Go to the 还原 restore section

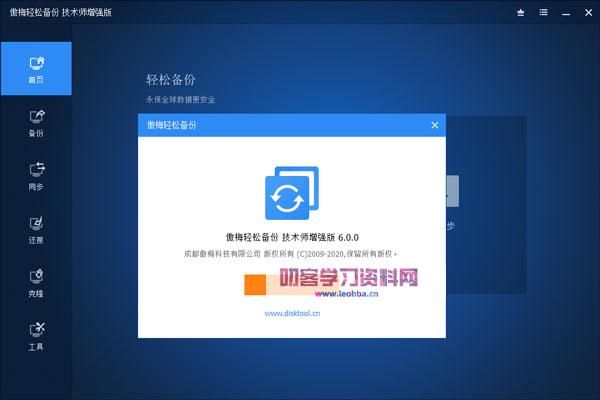[x=36, y=230]
